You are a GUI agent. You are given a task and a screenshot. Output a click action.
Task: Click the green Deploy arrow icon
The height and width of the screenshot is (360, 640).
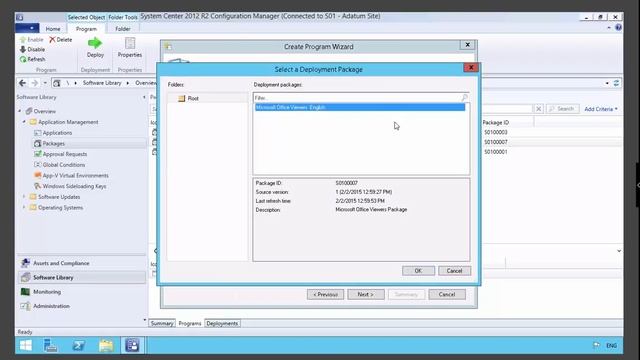coord(95,43)
